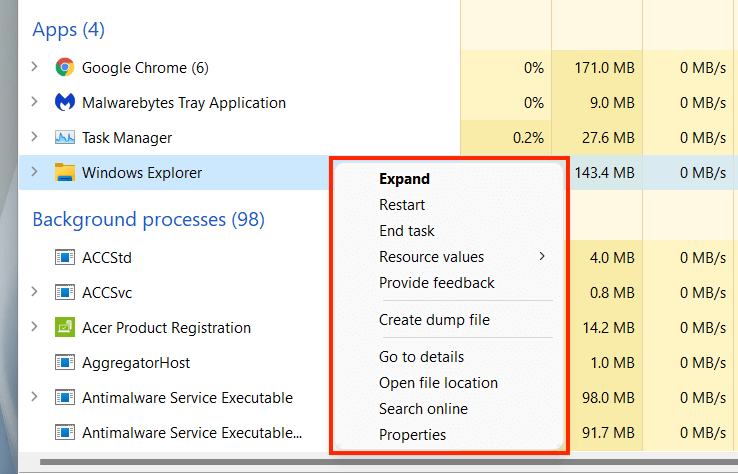Select Restart from the context menu
The width and height of the screenshot is (738, 474).
click(401, 205)
